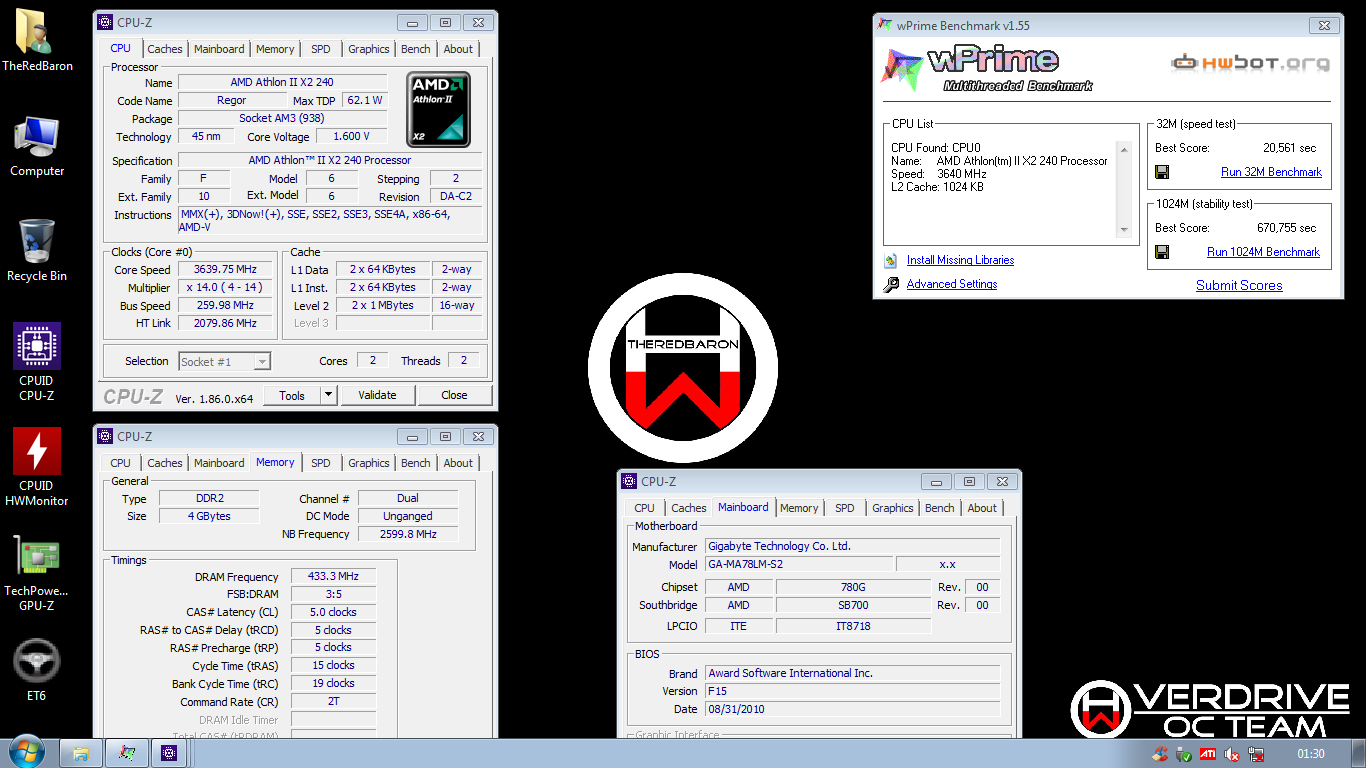Image resolution: width=1366 pixels, height=768 pixels.
Task: Click save icon beside 1024M Best Score
Action: [x=1162, y=252]
